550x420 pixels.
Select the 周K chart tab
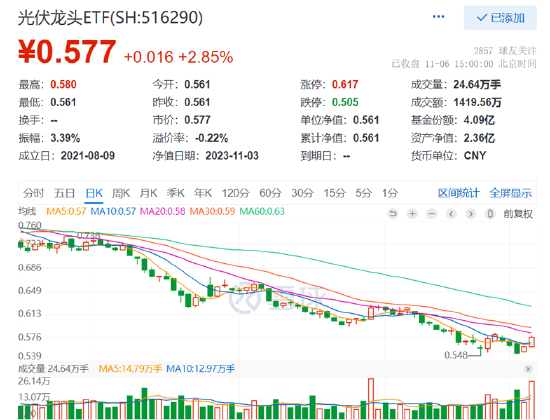pos(121,193)
